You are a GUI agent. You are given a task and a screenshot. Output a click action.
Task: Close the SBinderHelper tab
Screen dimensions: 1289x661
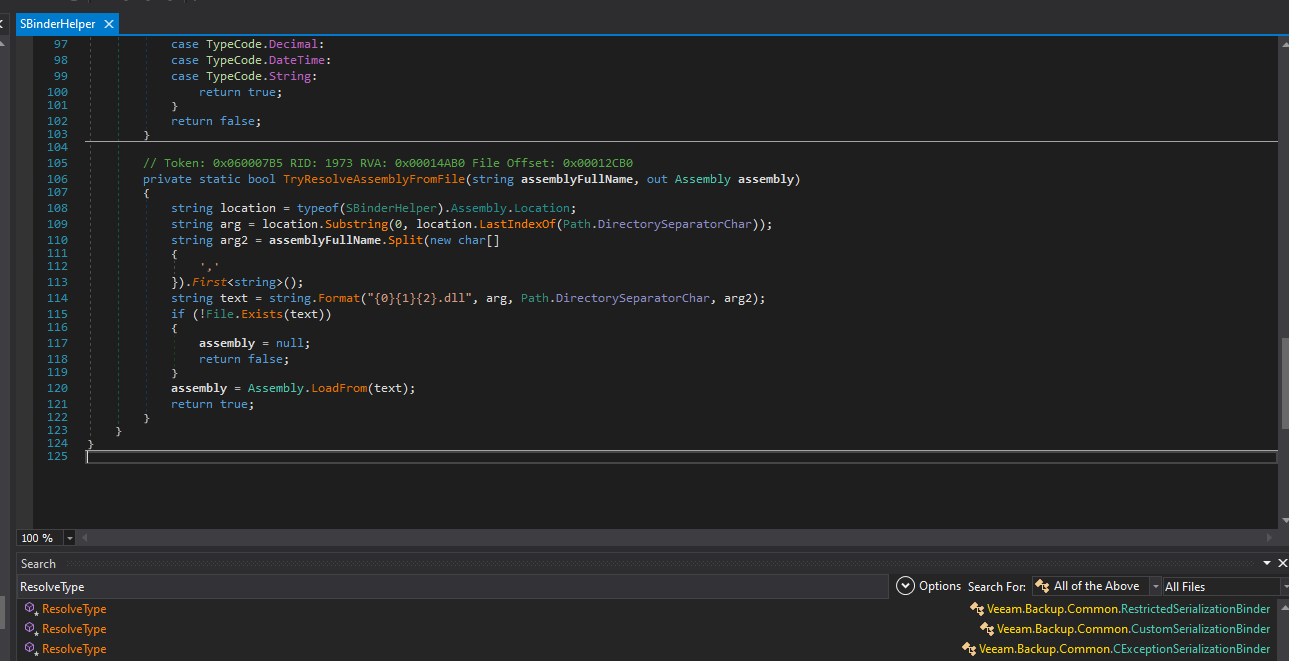(x=109, y=23)
